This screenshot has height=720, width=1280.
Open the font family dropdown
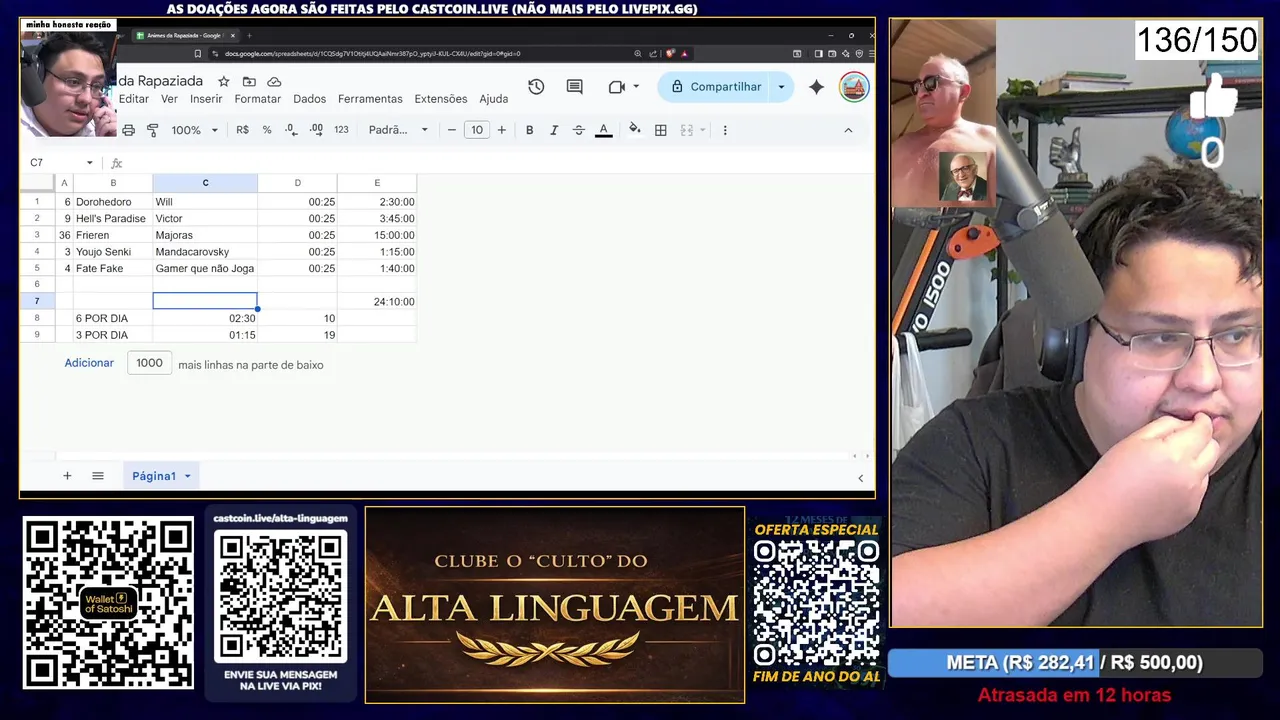[x=398, y=130]
